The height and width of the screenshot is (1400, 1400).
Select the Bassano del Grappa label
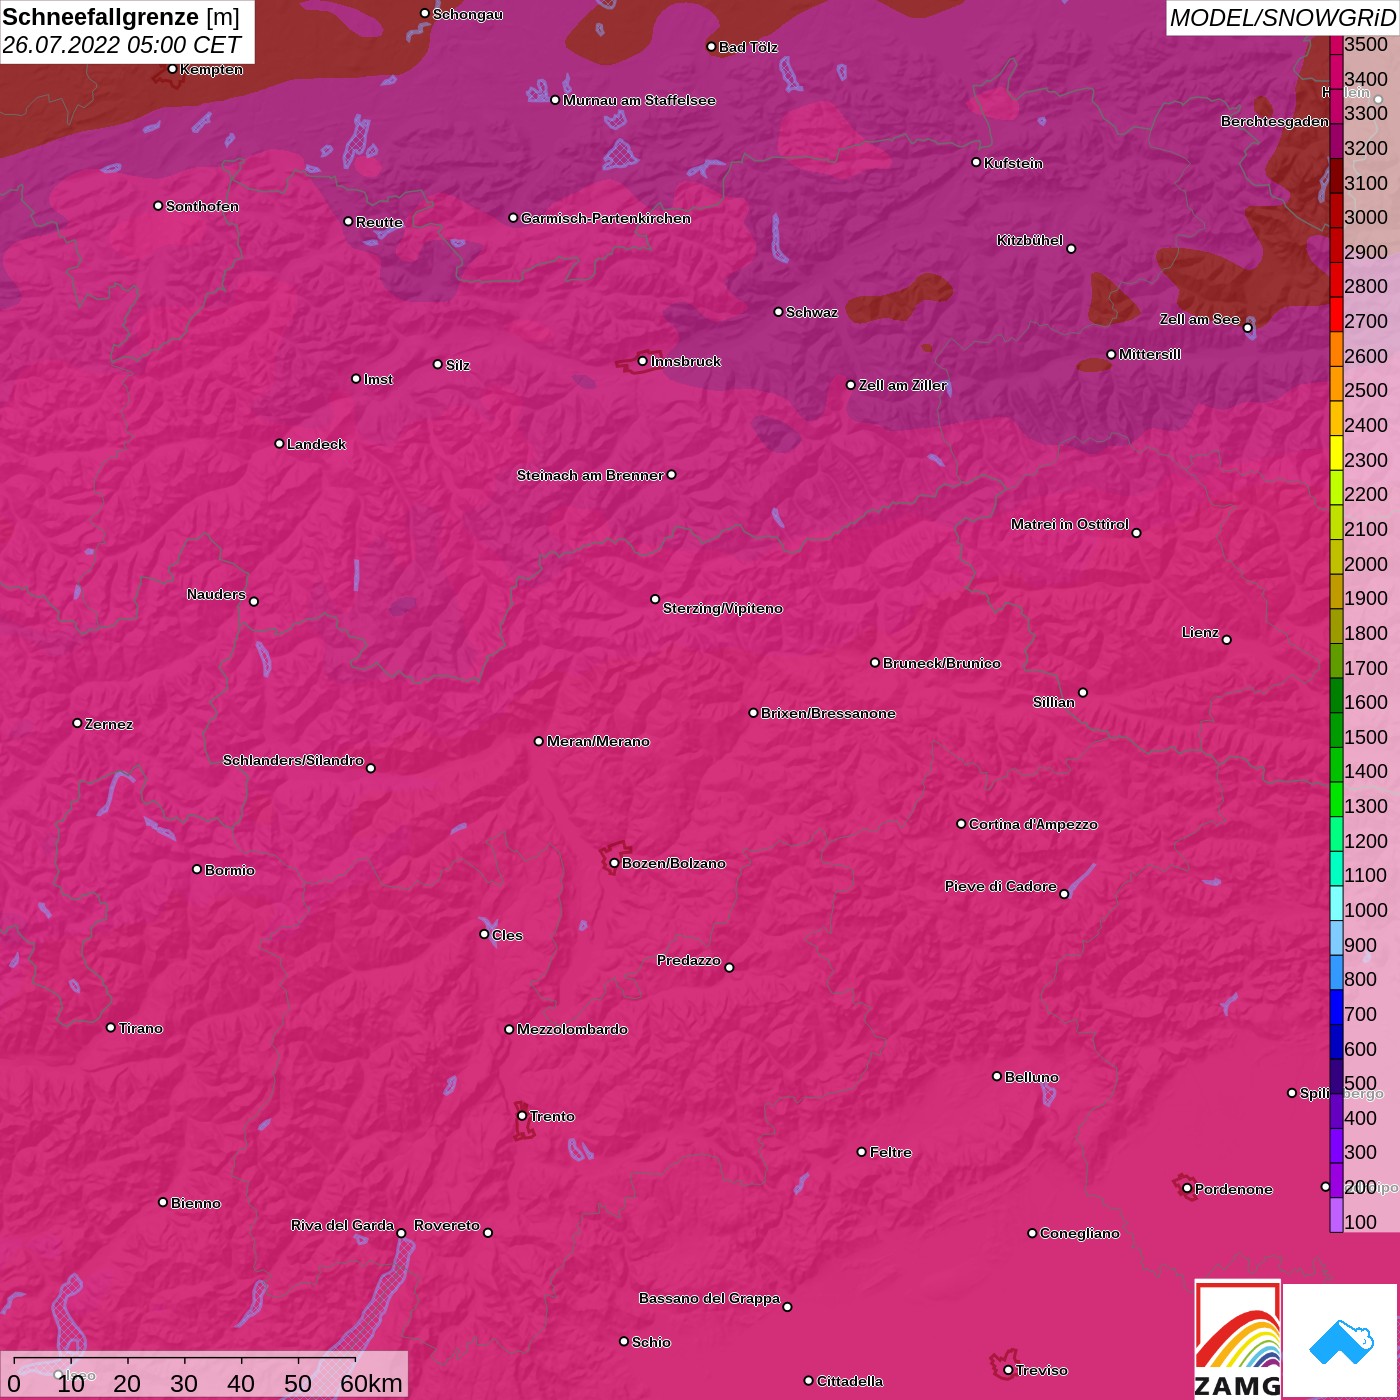[x=709, y=1298]
